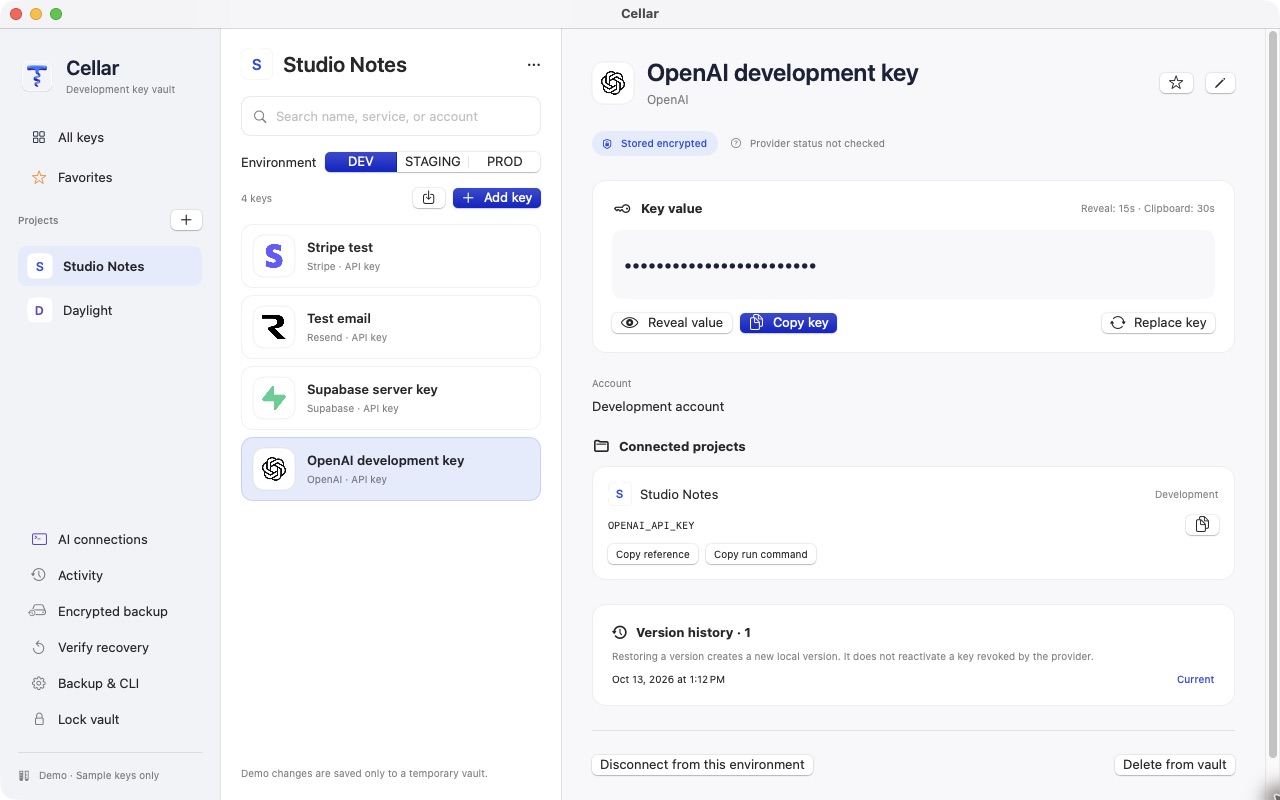Reveal the hidden key value
Screen dimensions: 1280x800
tap(672, 323)
